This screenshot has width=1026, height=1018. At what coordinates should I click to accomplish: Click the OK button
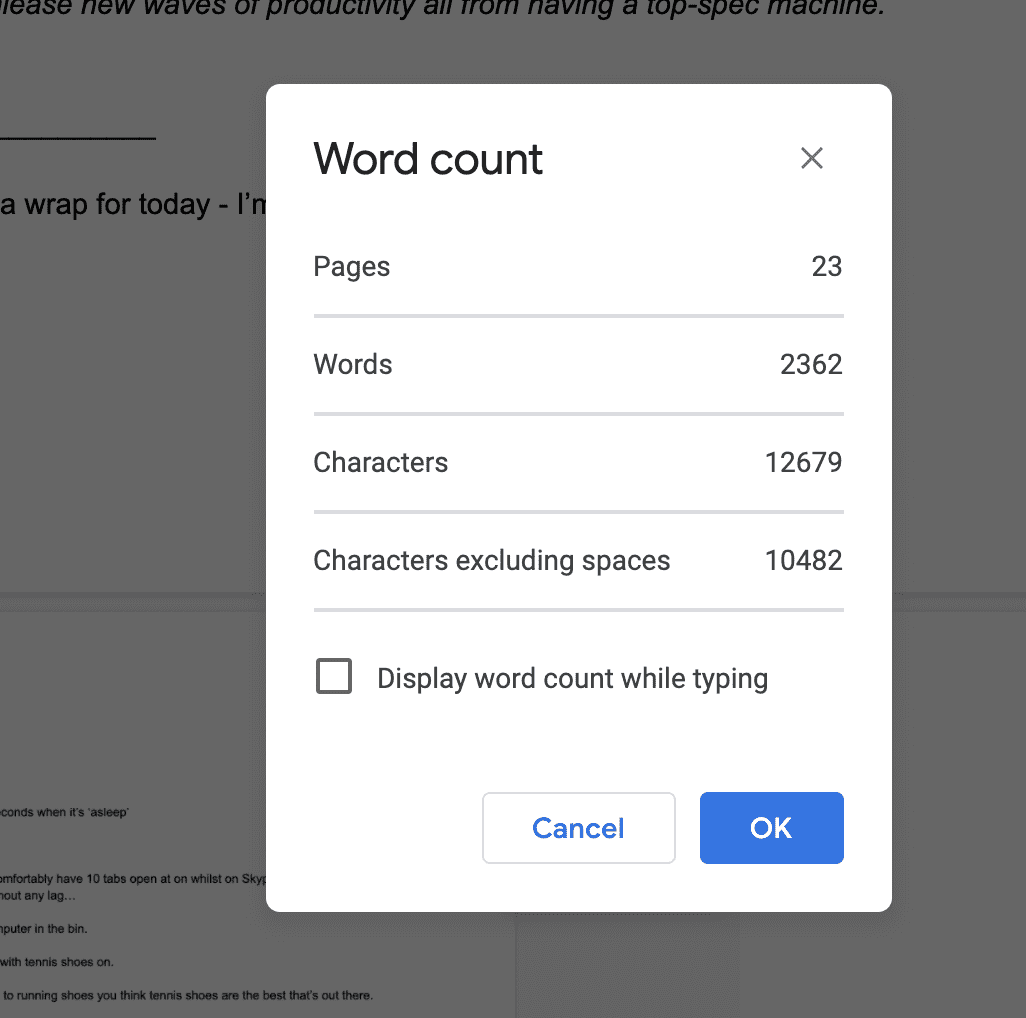point(771,828)
